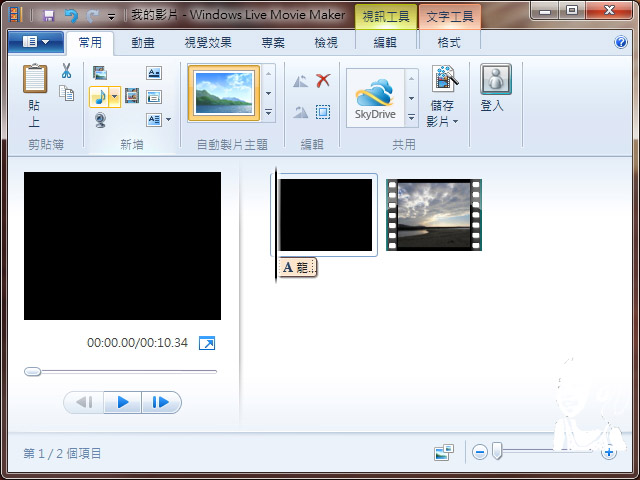Image resolution: width=640 pixels, height=480 pixels.
Task: Click the Movie Maker app icon in title bar
Action: (15, 15)
